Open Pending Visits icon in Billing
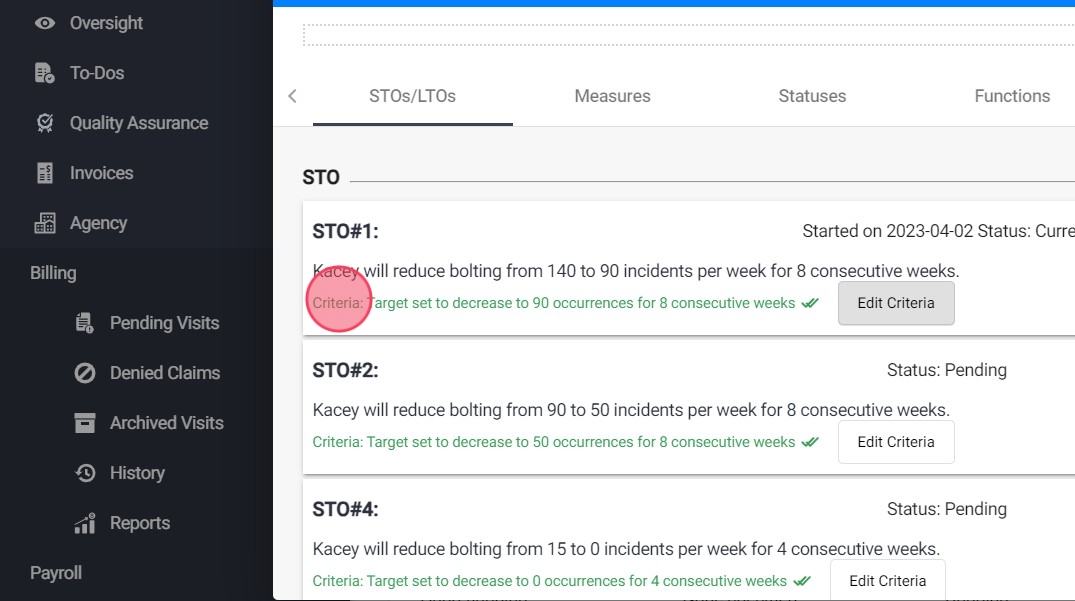Viewport: 1075px width, 601px height. click(85, 323)
